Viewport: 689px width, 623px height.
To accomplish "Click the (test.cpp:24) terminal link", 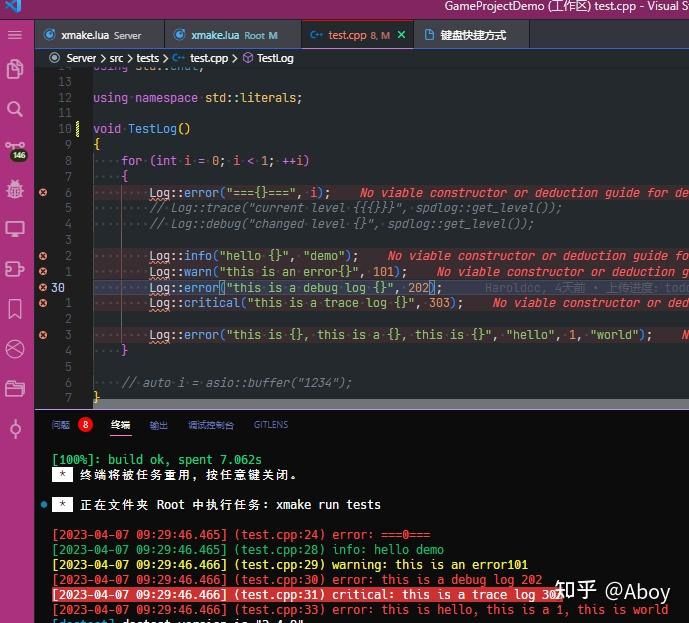I will pos(279,535).
